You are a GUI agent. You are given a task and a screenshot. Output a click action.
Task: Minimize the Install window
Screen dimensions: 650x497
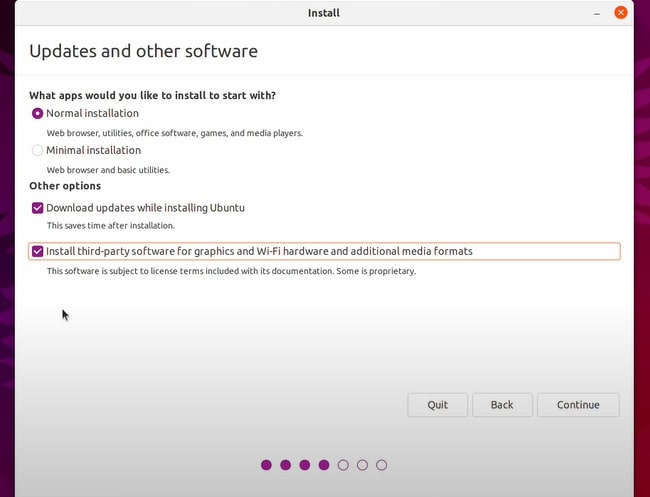coord(597,13)
